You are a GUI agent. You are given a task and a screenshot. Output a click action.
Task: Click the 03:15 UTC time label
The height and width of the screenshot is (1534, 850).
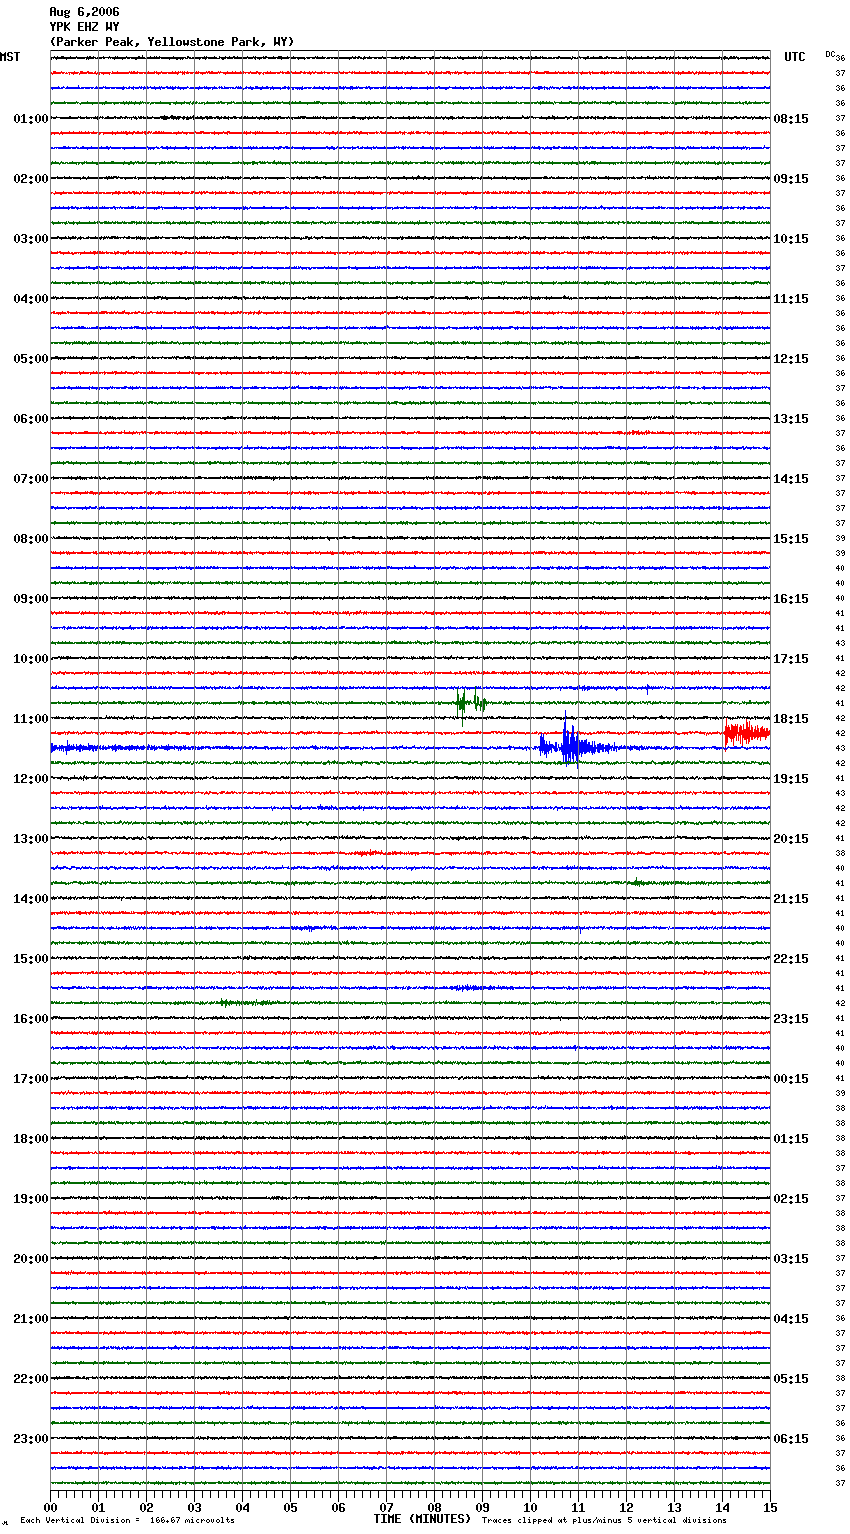(x=791, y=1259)
